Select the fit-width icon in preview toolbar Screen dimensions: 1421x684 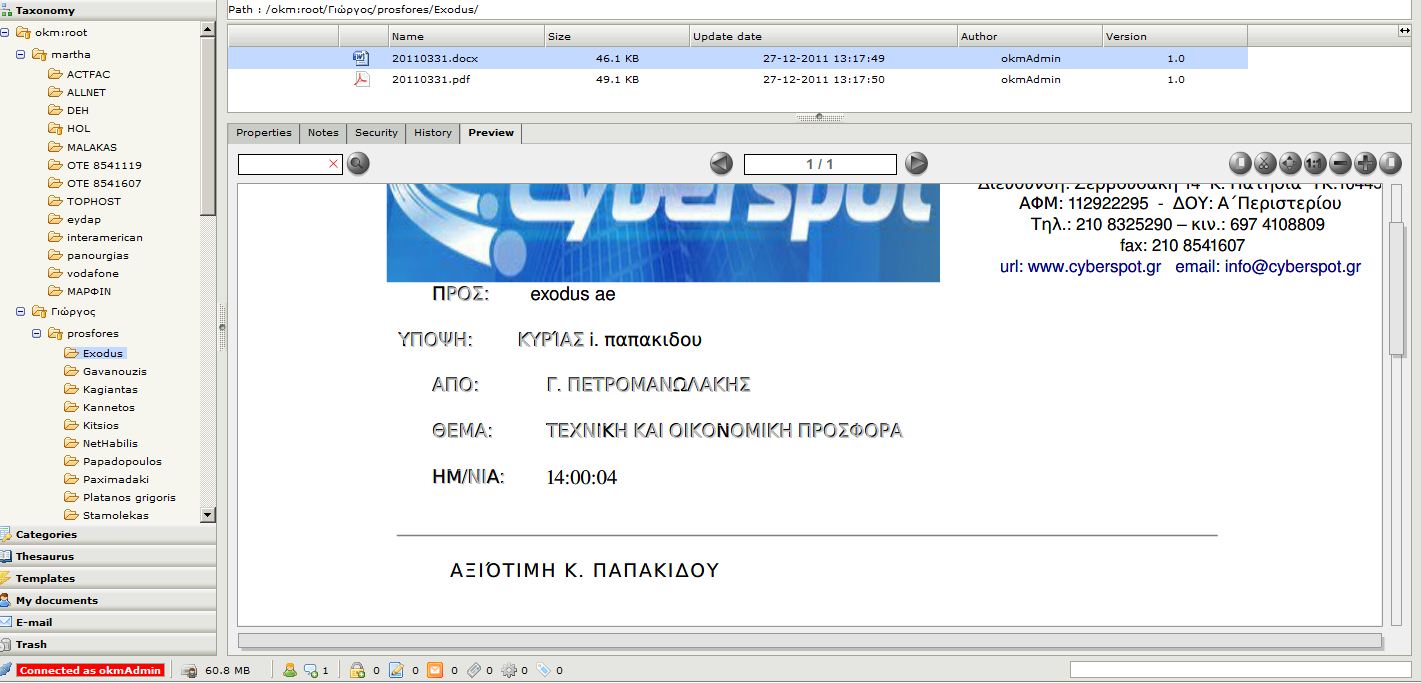pyautogui.click(x=1390, y=162)
